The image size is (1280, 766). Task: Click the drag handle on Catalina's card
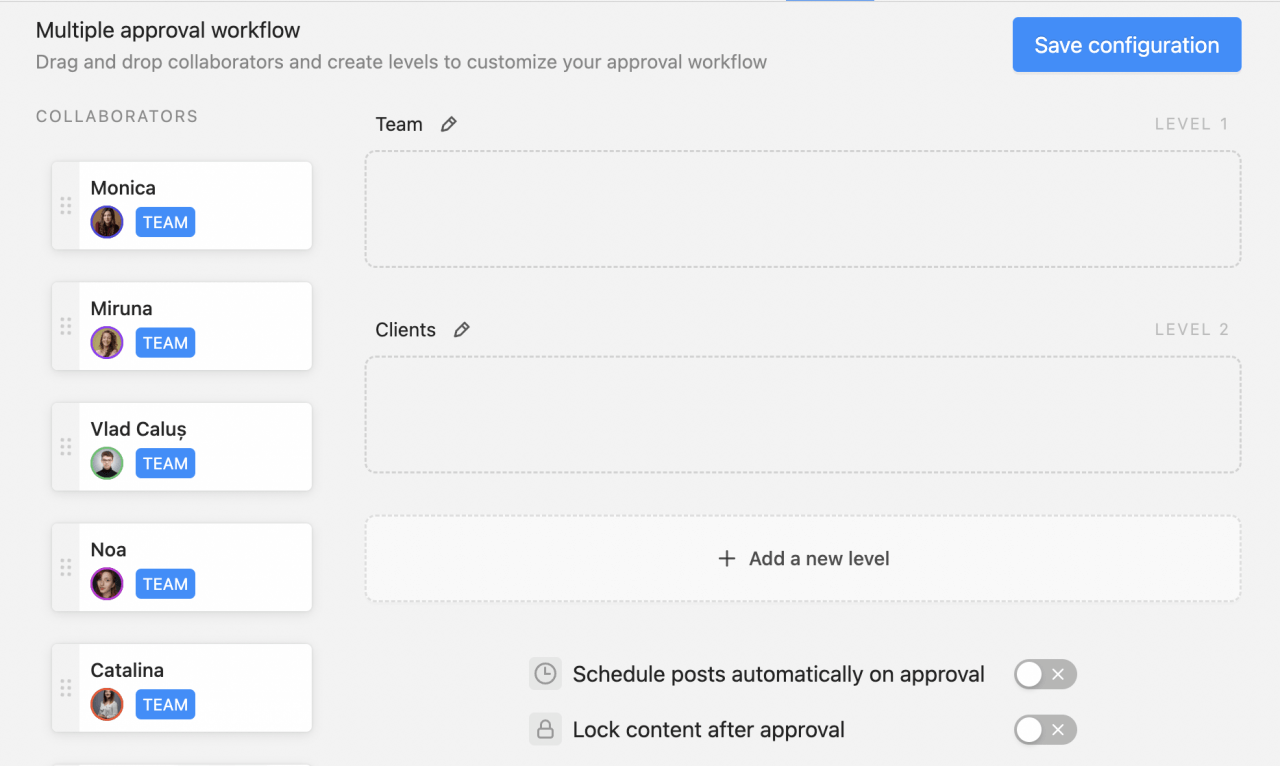(66, 687)
